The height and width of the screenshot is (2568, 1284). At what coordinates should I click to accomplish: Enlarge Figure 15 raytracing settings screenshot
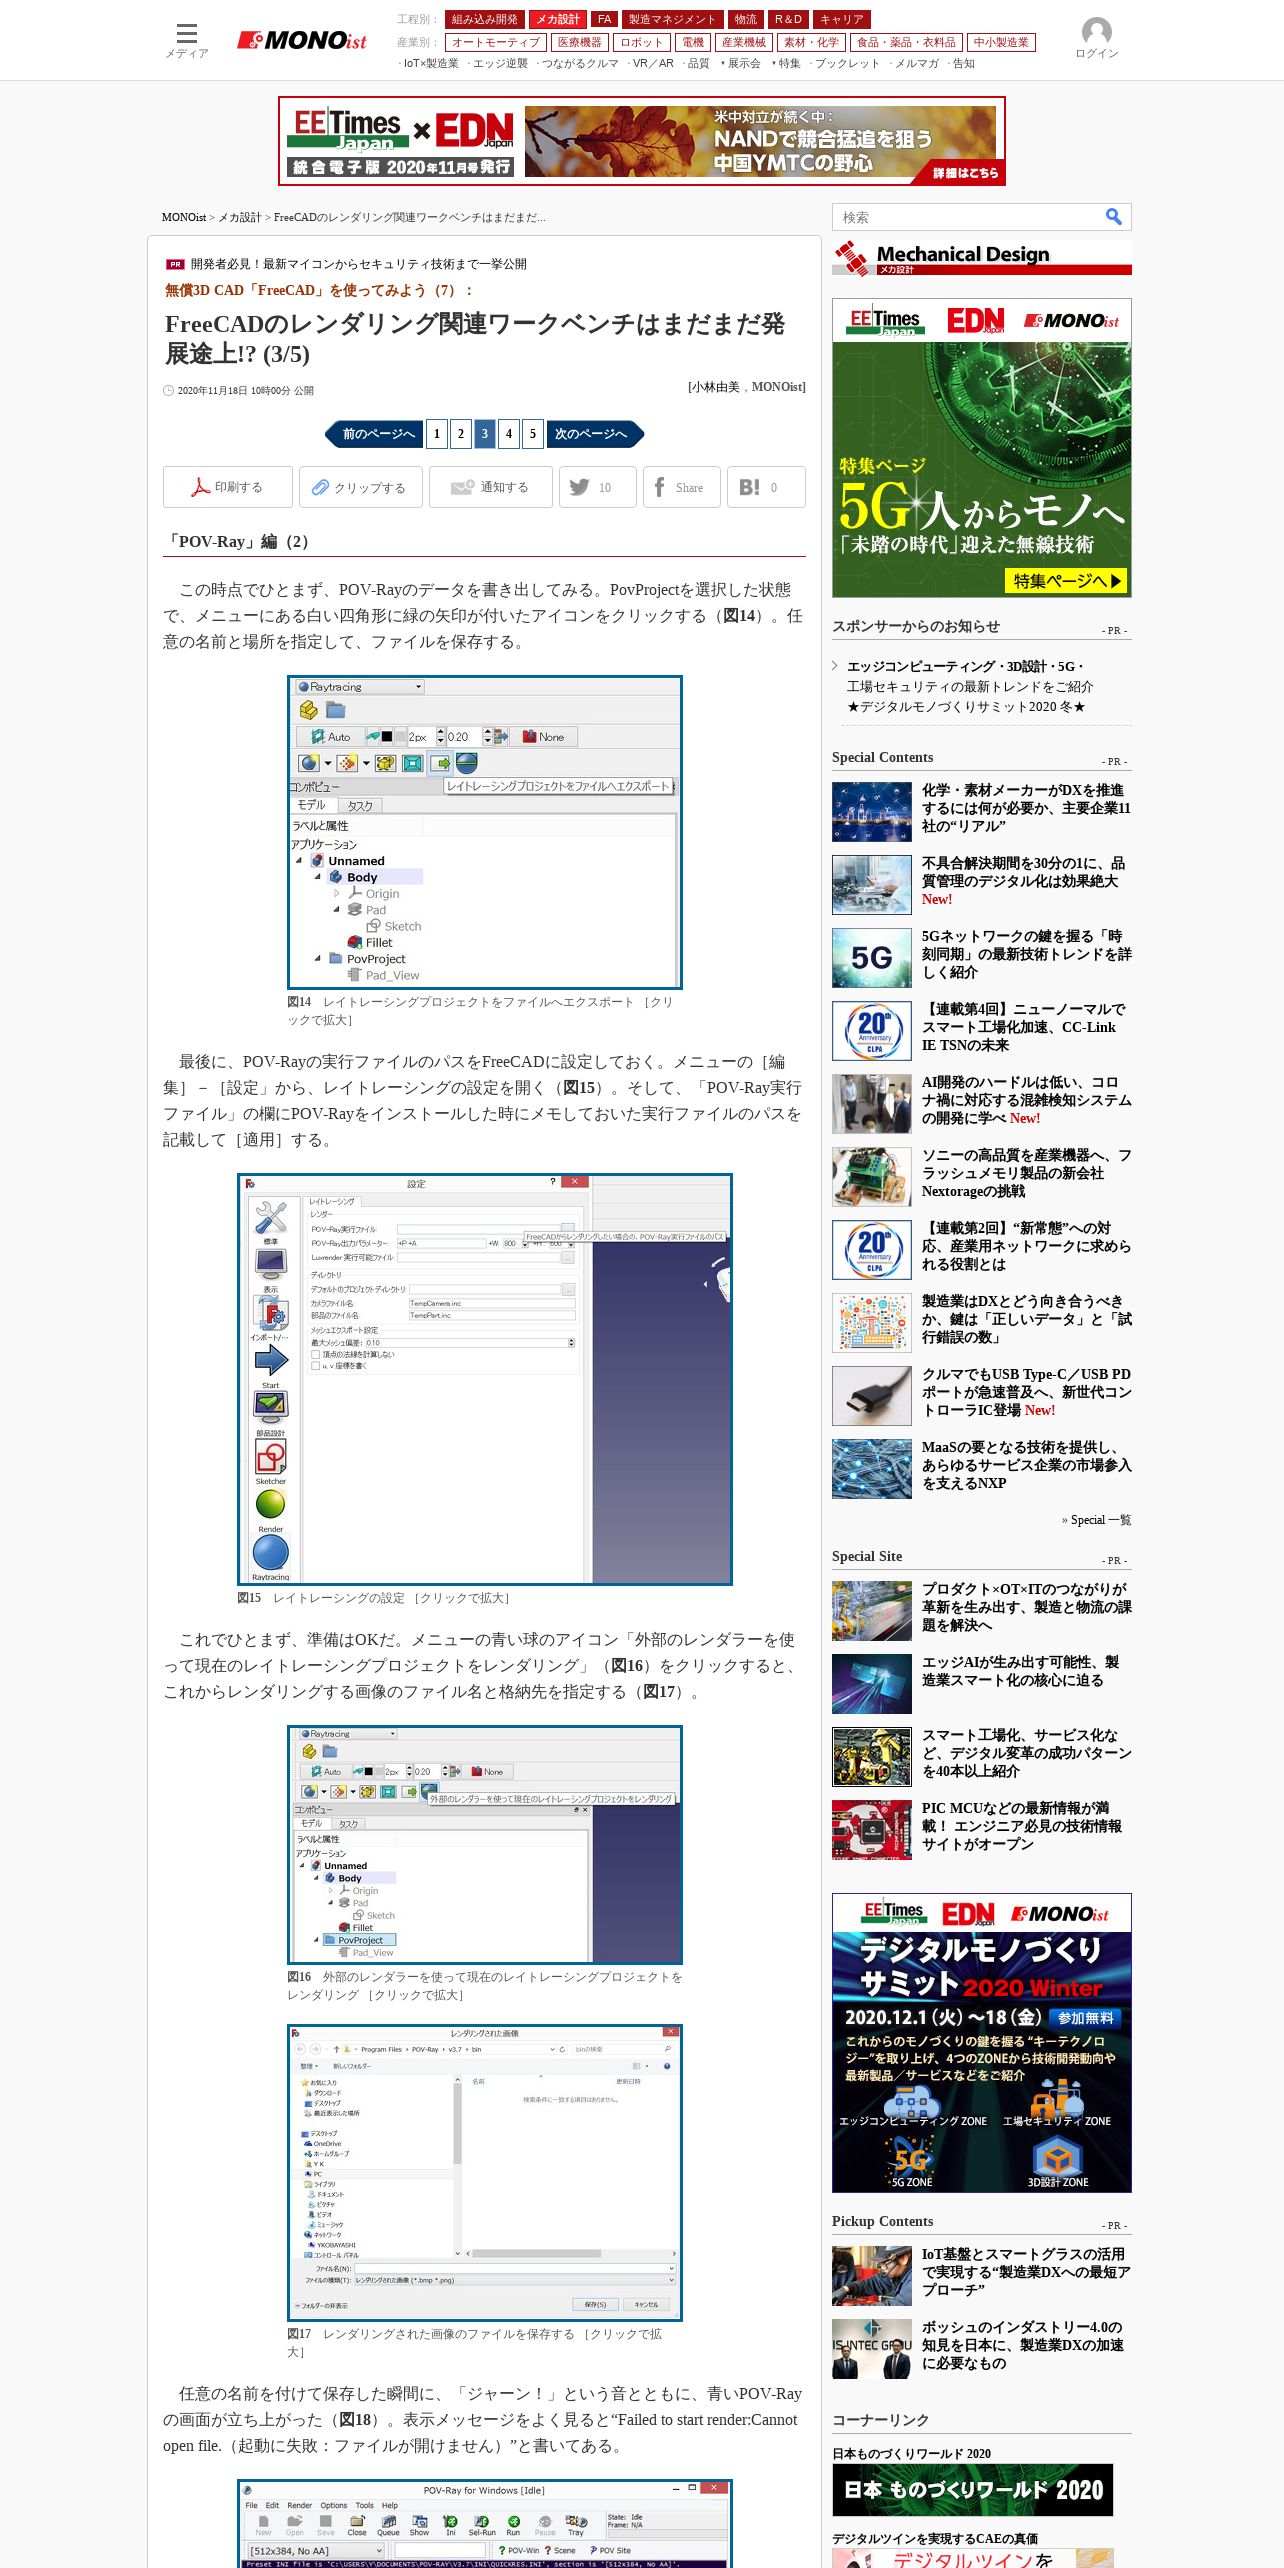click(x=485, y=1379)
